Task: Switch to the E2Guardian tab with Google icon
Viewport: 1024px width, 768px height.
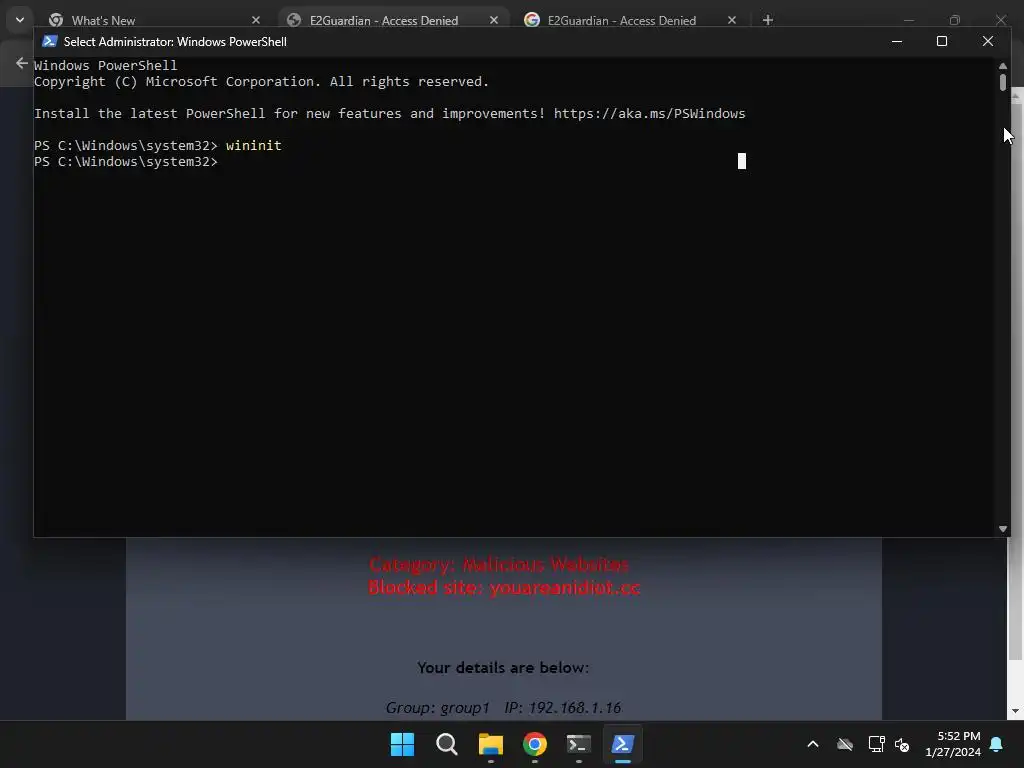Action: point(622,20)
